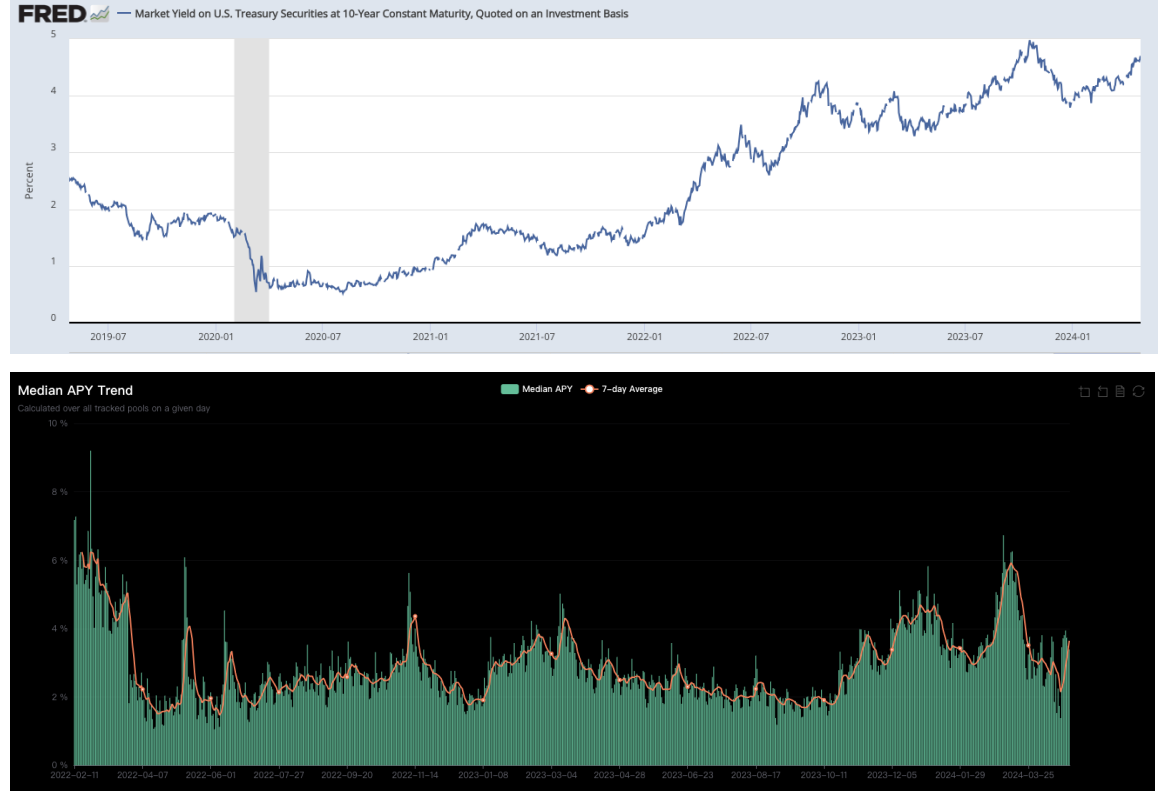Click the Median APY Trend heading
Image resolution: width=1161 pixels, height=794 pixels.
[75, 390]
